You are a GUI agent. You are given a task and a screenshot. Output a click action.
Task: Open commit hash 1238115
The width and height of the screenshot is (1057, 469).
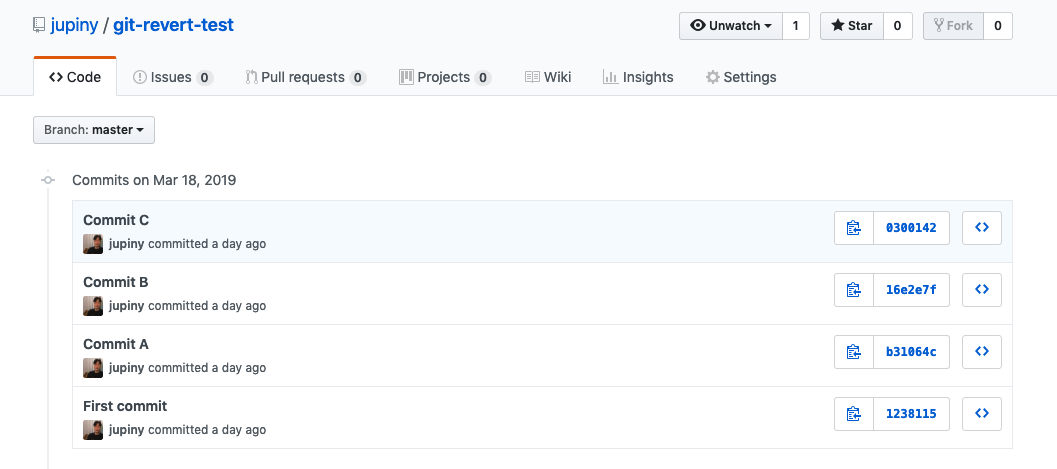click(x=911, y=414)
